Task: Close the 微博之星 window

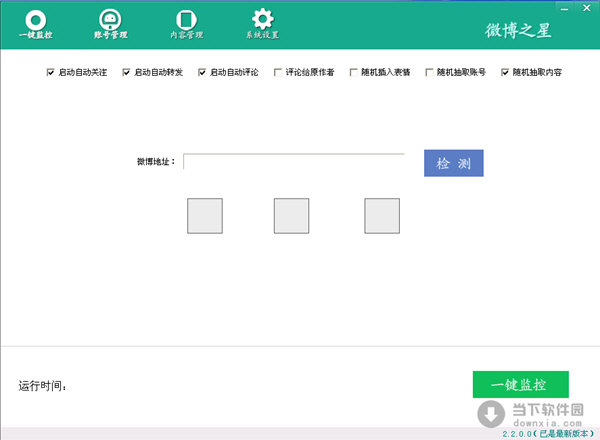Action: [x=587, y=8]
